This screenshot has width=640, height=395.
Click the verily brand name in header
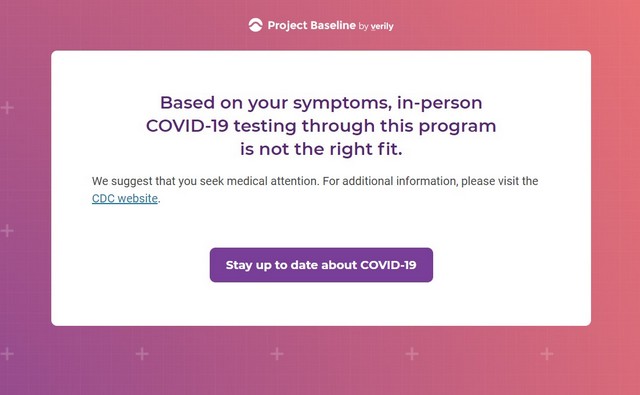click(382, 27)
